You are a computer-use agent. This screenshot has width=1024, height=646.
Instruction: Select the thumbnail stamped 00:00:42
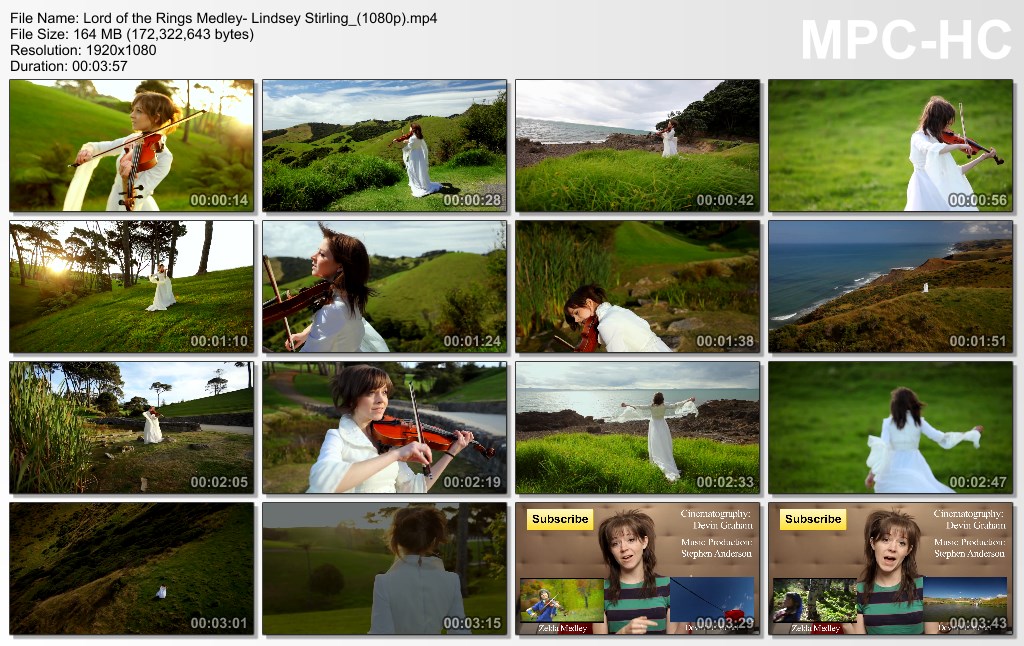pyautogui.click(x=637, y=146)
